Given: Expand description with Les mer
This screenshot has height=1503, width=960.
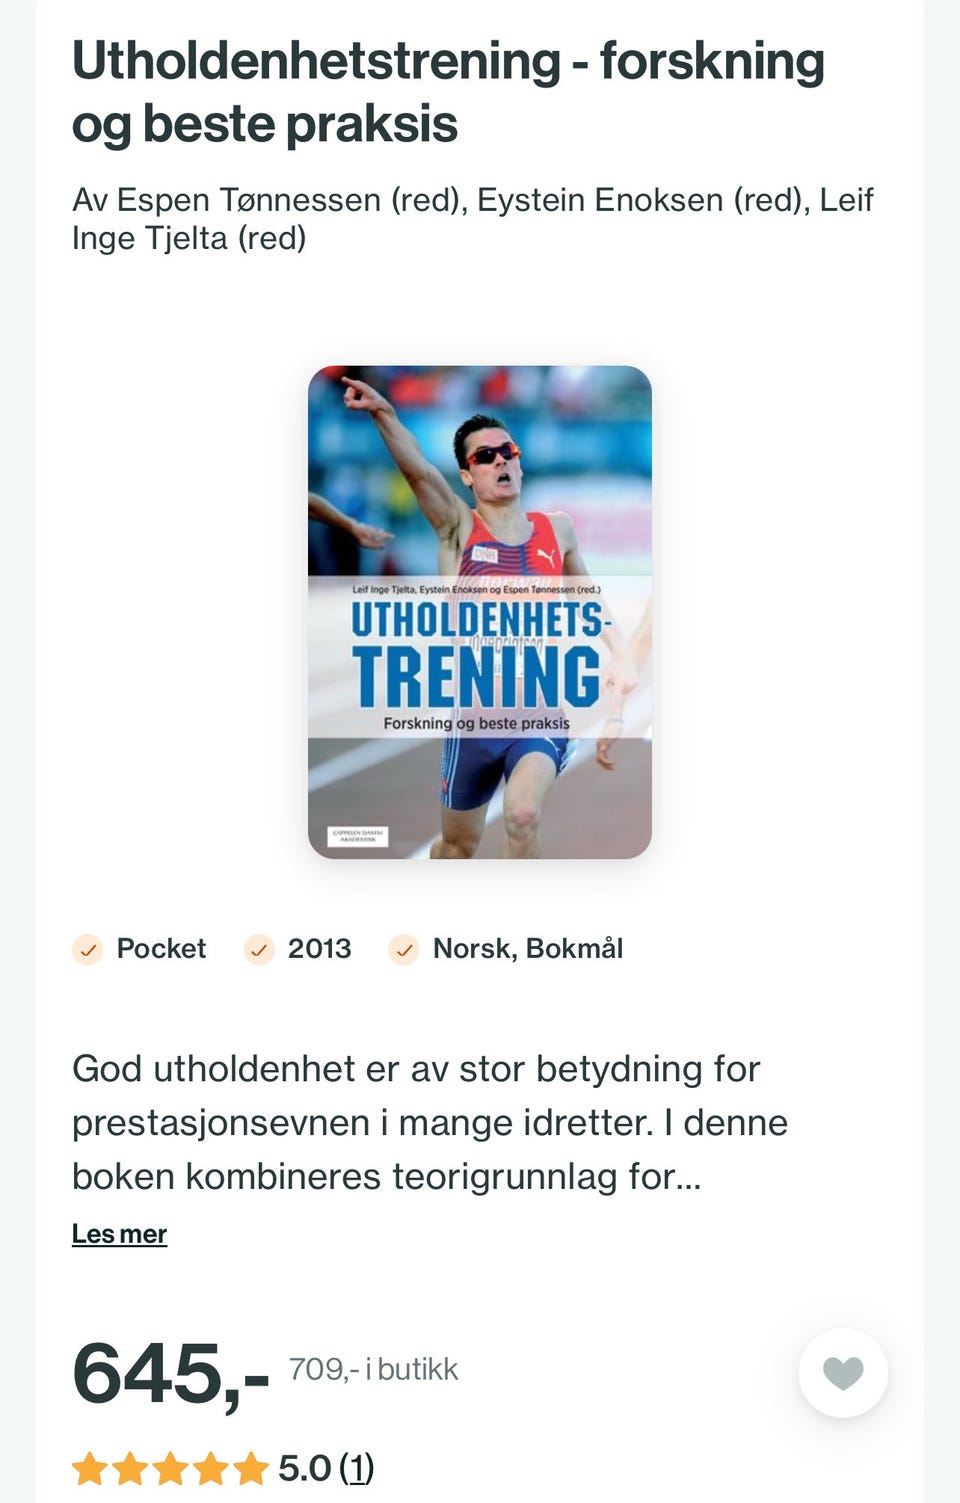Looking at the screenshot, I should [x=119, y=1234].
